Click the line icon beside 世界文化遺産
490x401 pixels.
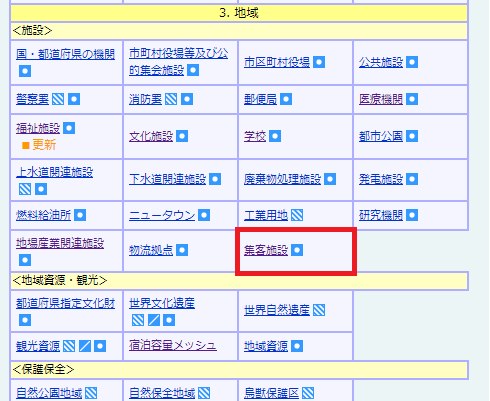[x=154, y=320]
